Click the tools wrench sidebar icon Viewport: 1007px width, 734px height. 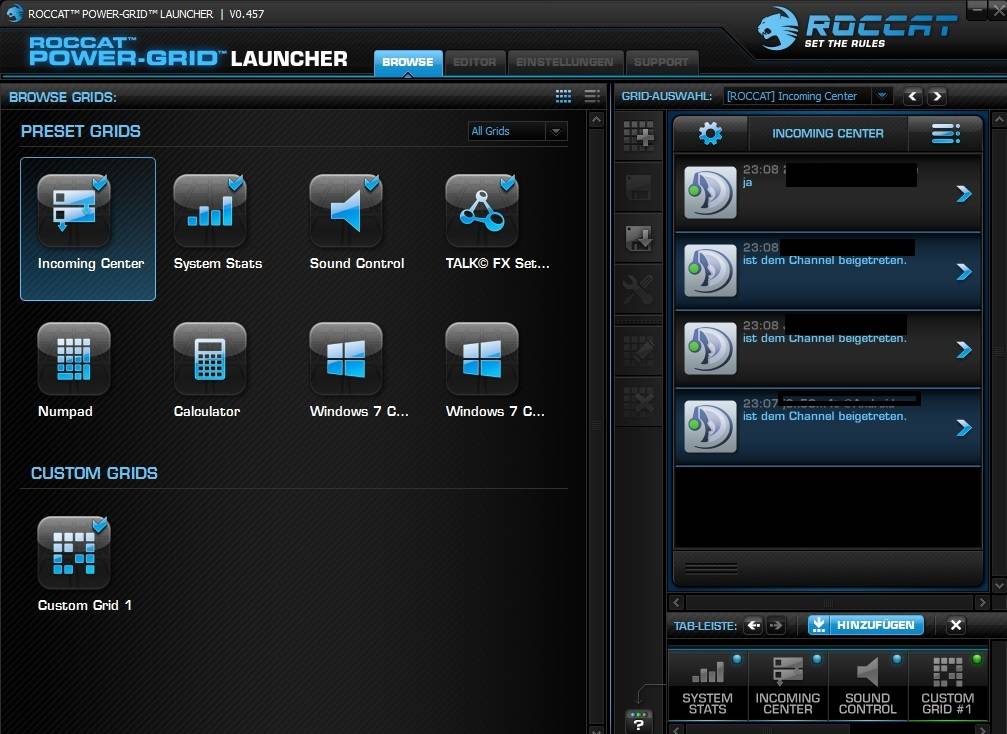pos(638,289)
